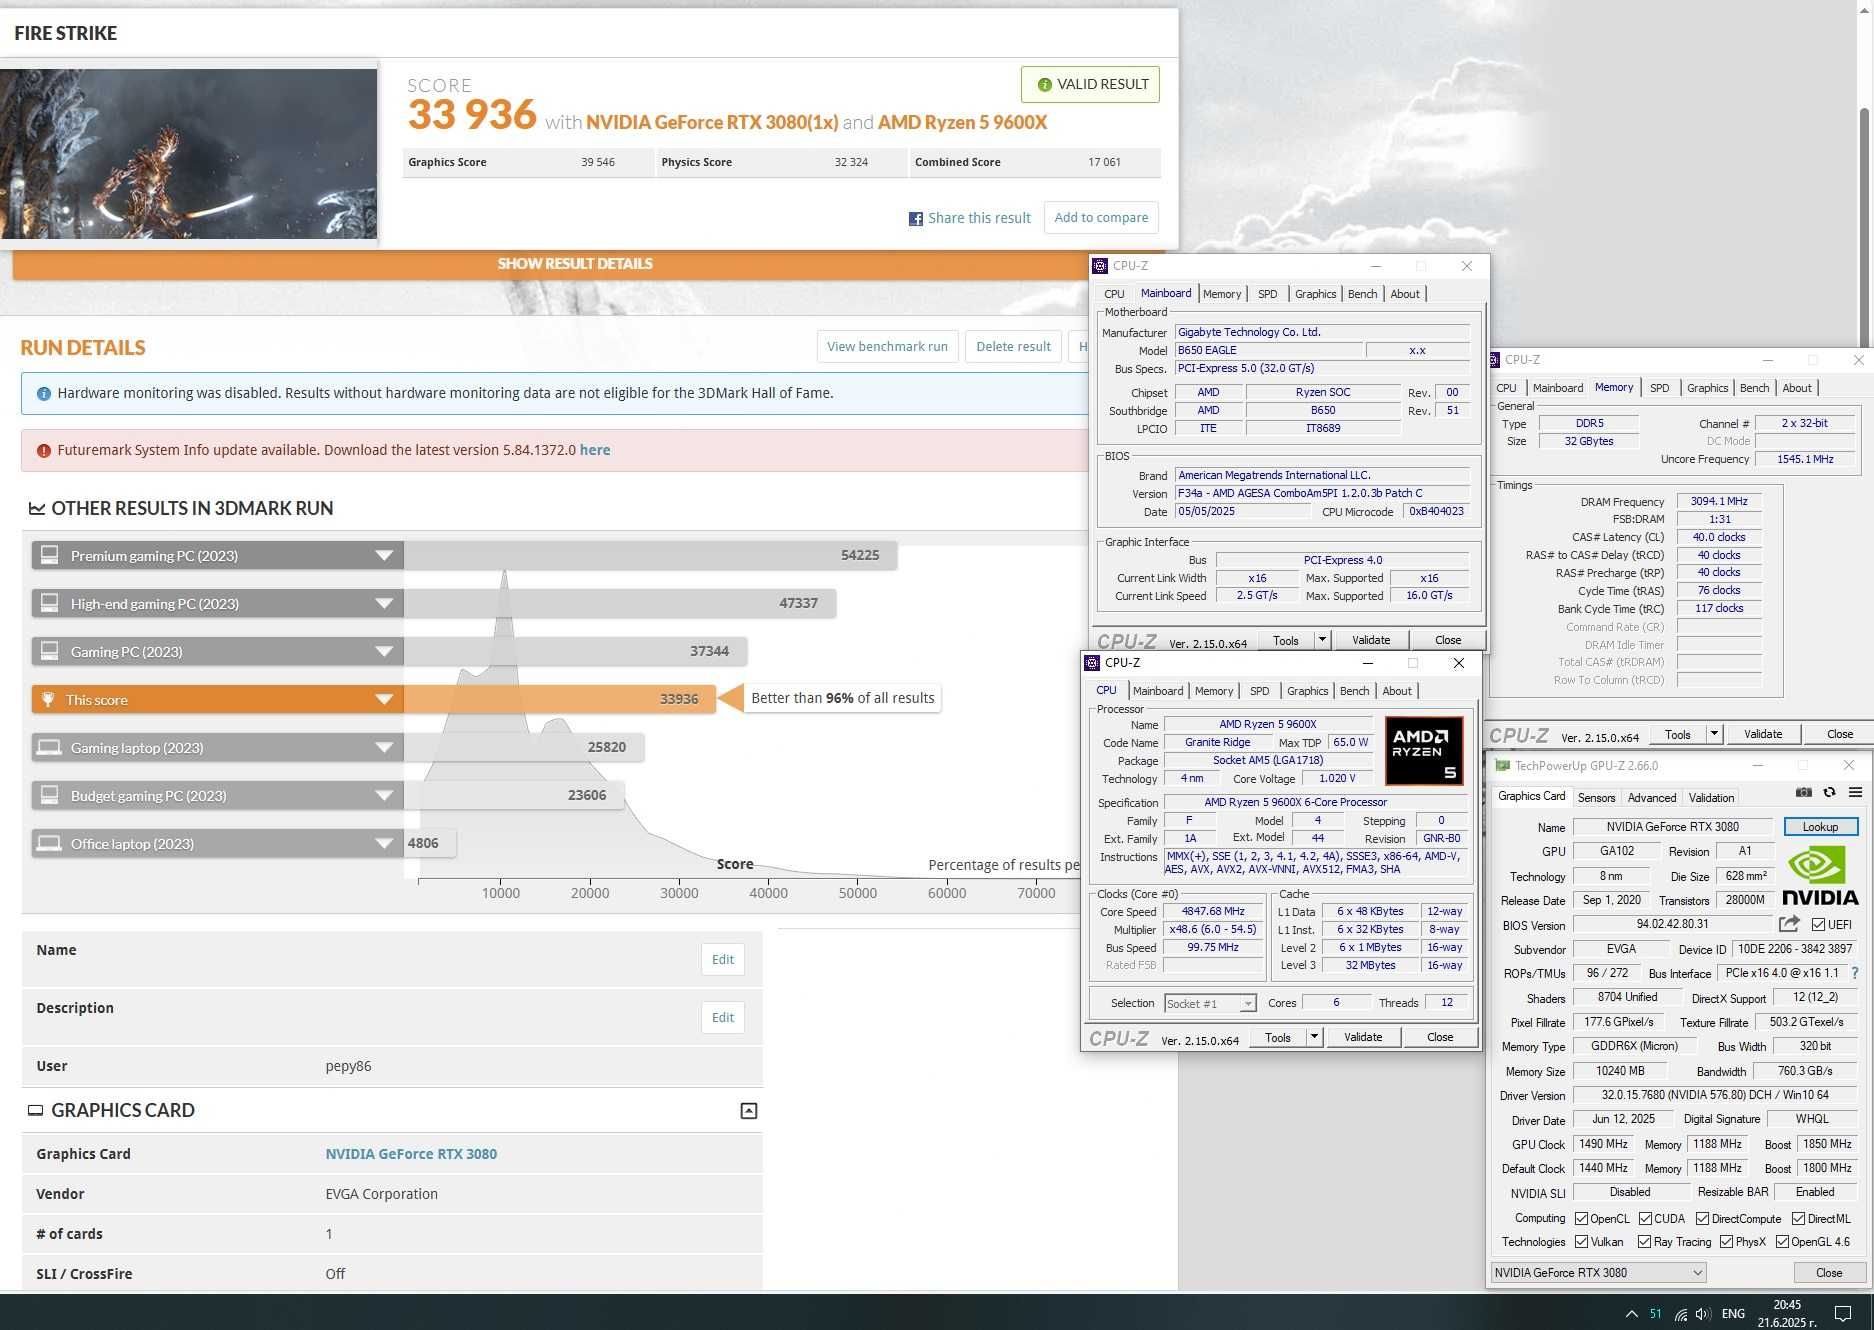Open Bench tab in CPU-Z CPU window
Image resolution: width=1874 pixels, height=1330 pixels.
click(1354, 691)
